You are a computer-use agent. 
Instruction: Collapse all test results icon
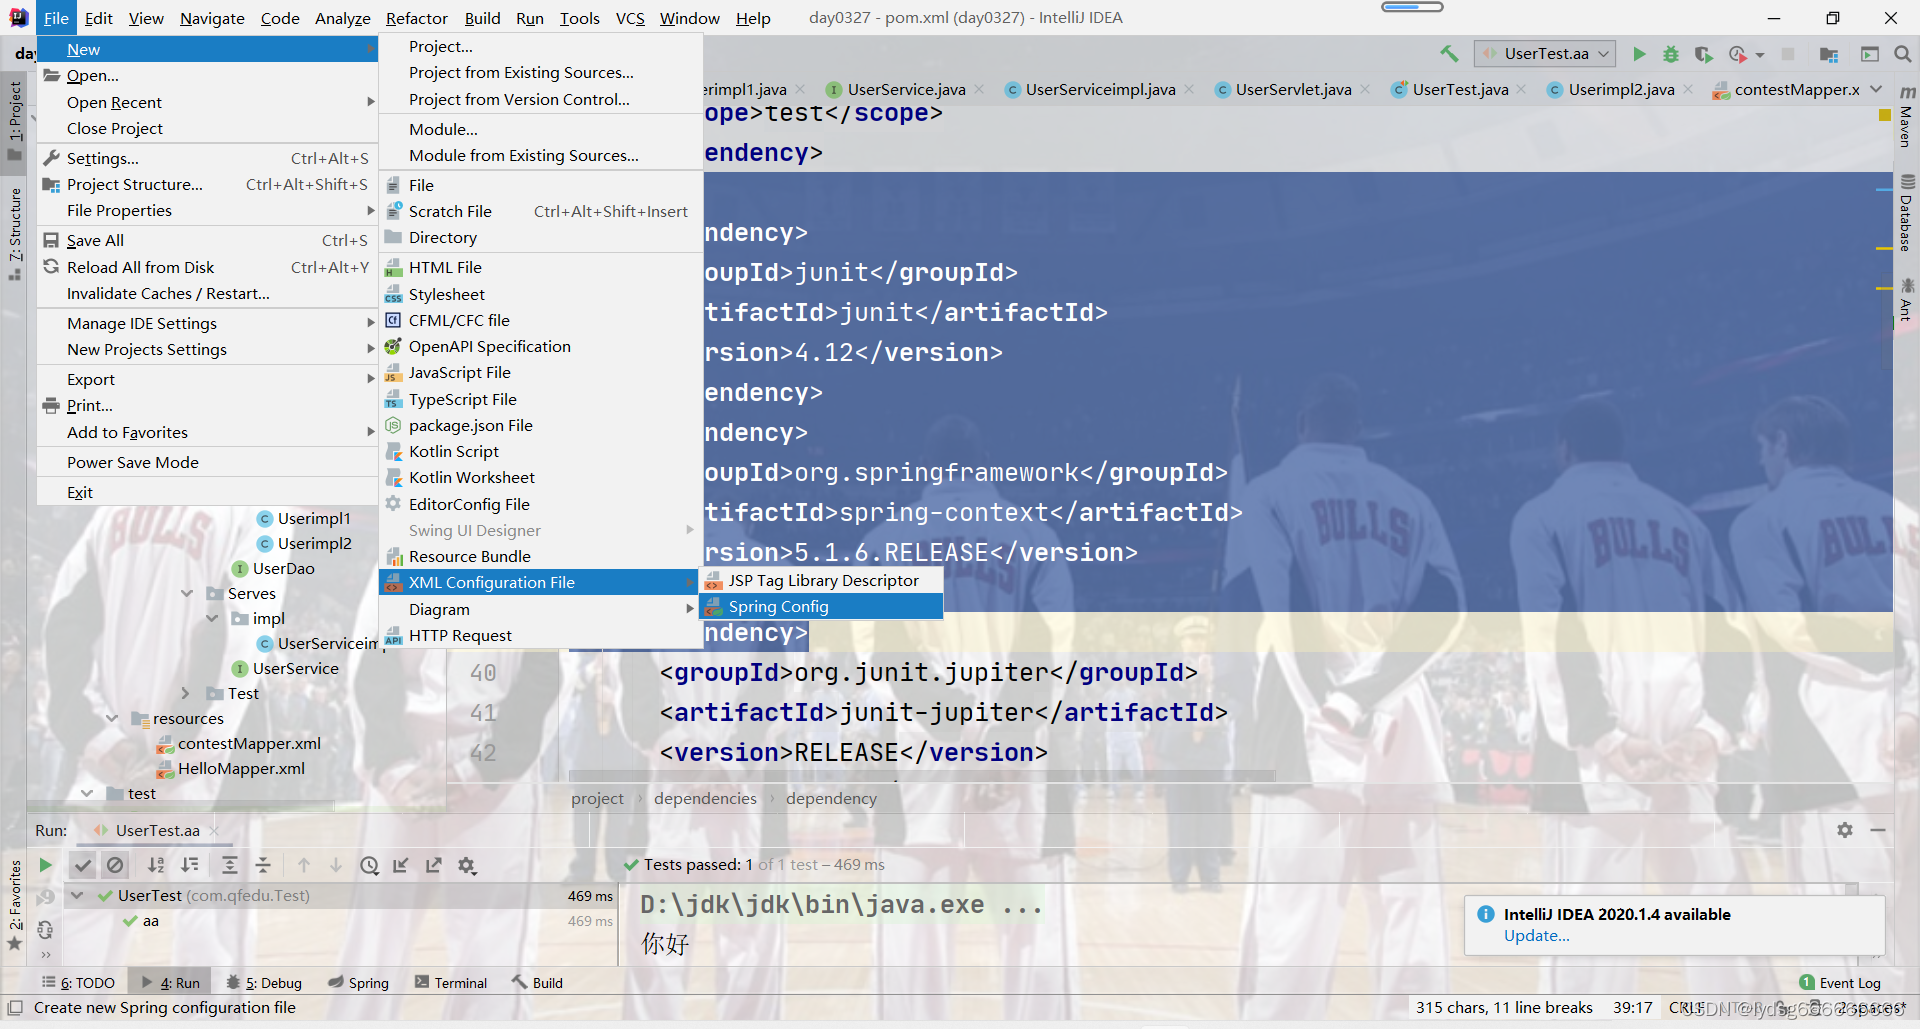pyautogui.click(x=263, y=865)
